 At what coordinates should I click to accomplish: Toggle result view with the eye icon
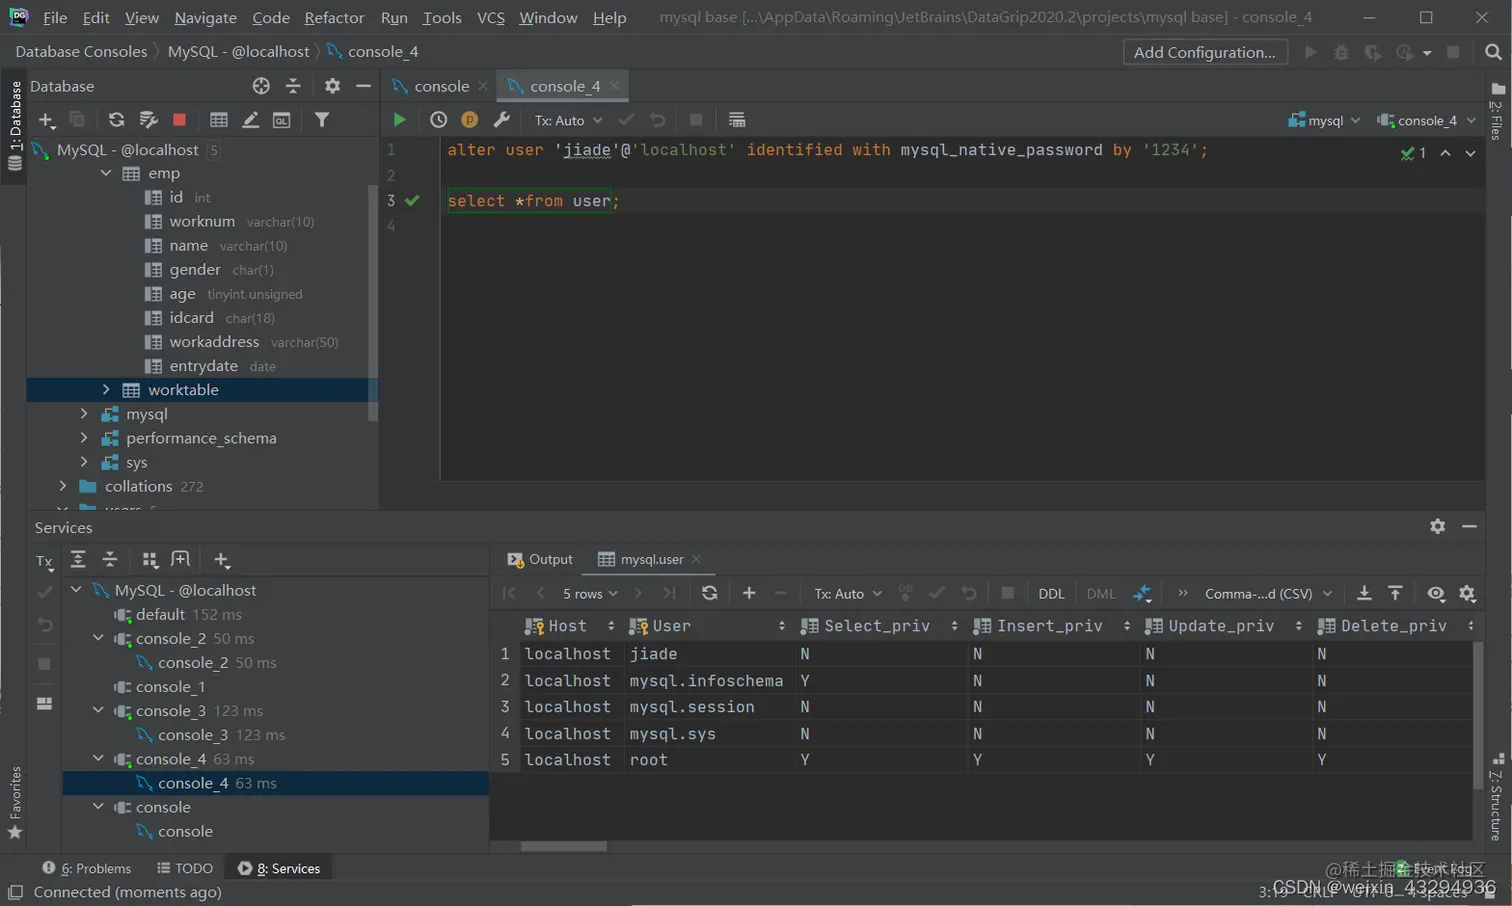1436,593
